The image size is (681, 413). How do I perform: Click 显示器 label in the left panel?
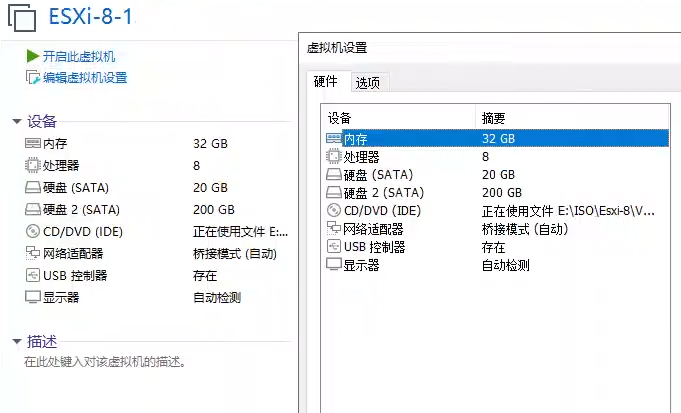tap(61, 297)
